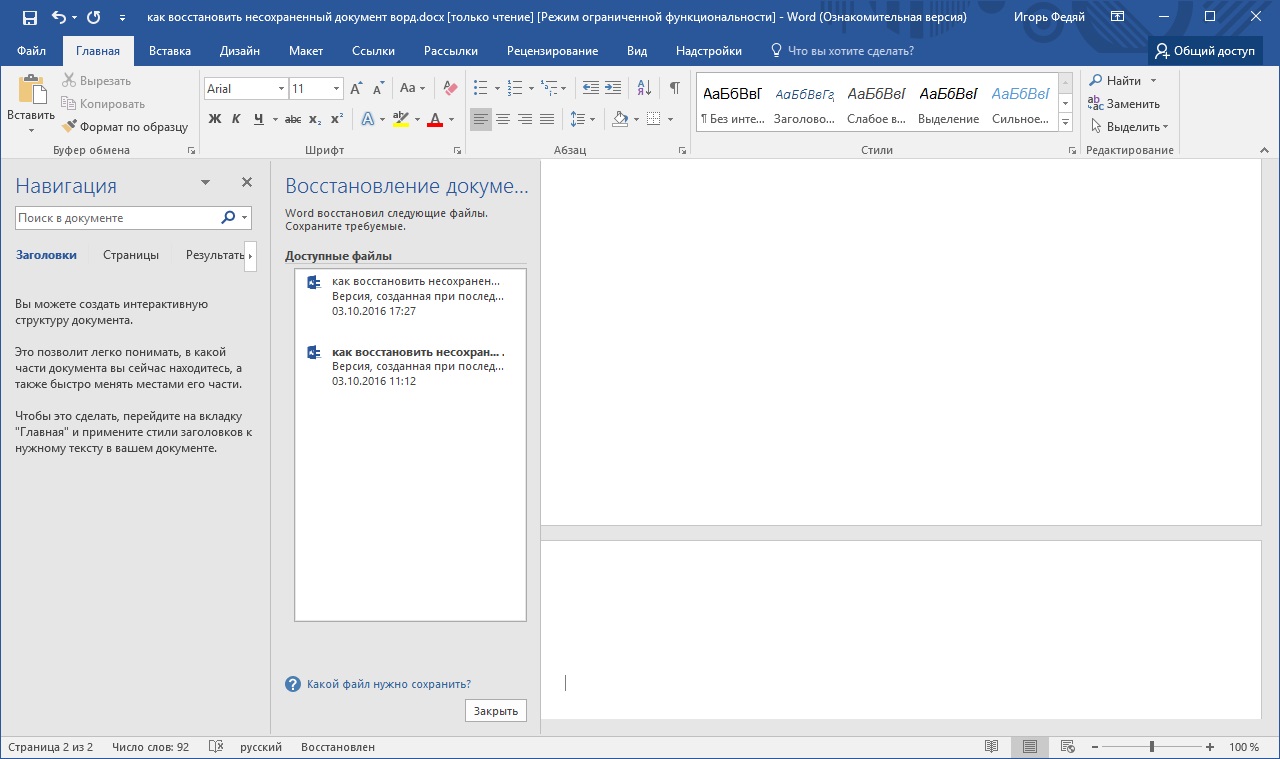
Task: Click Format Painter (Формат по образцу)
Action: coord(125,127)
